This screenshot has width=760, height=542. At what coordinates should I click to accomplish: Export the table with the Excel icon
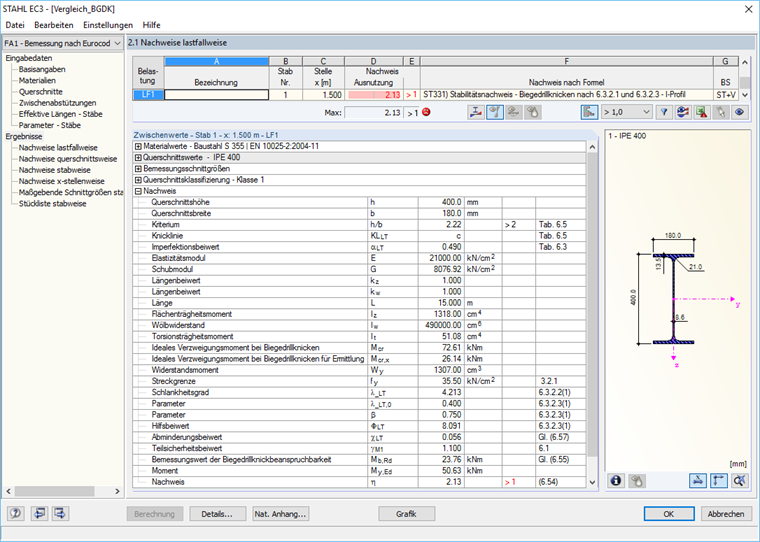pos(702,112)
